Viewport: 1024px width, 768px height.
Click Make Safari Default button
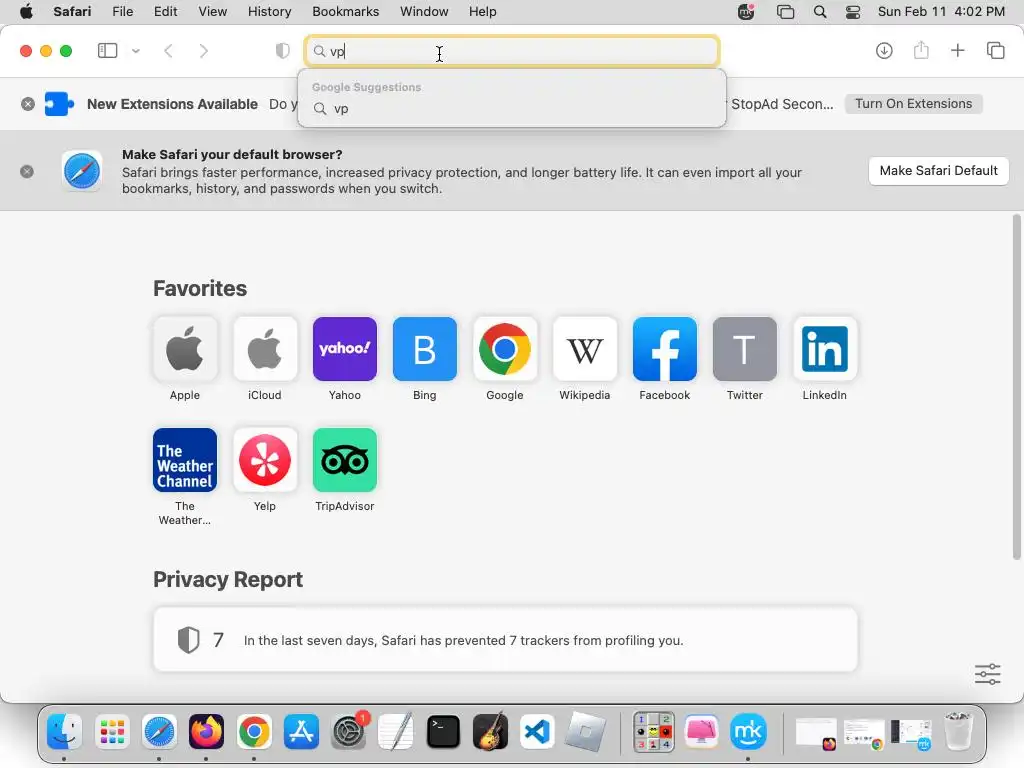pos(938,170)
